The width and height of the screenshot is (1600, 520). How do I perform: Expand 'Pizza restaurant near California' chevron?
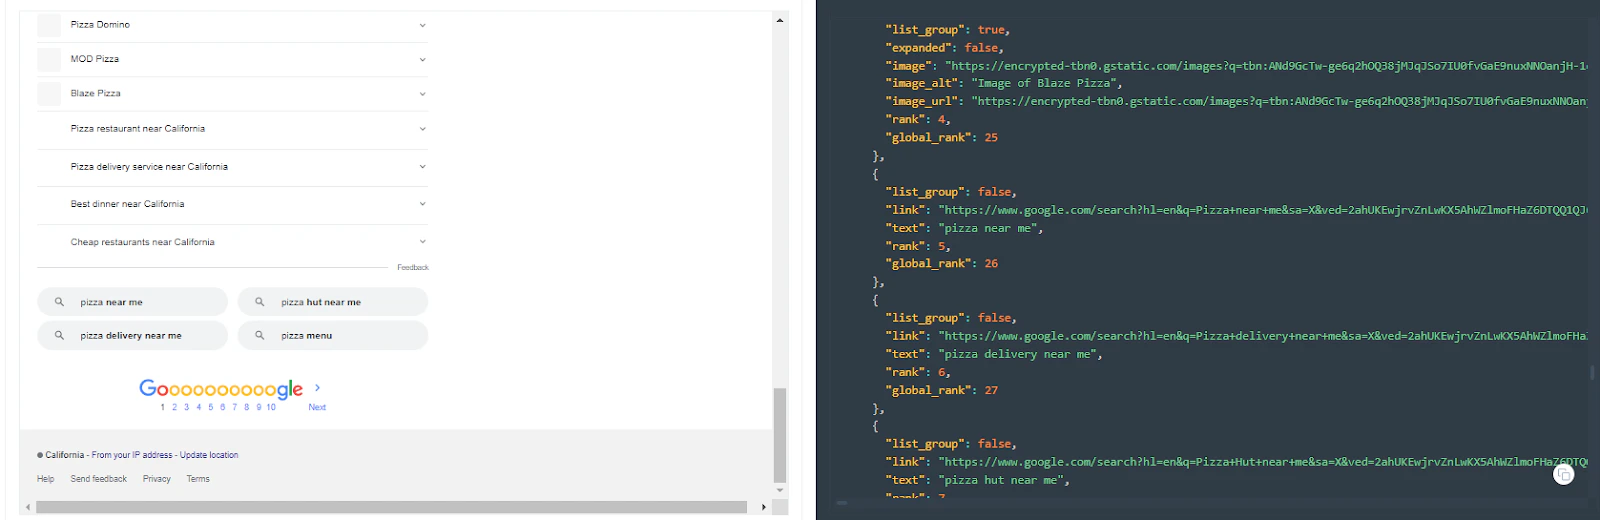[422, 129]
